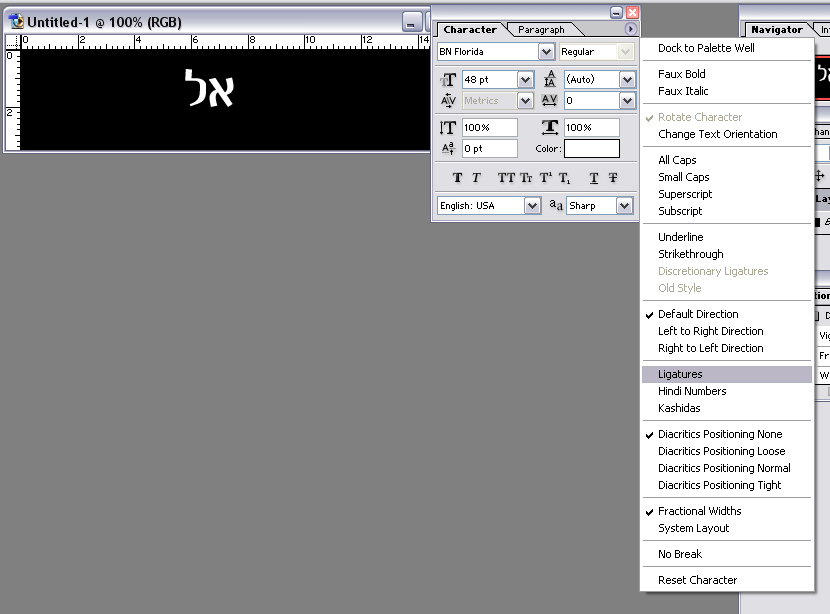Image resolution: width=830 pixels, height=614 pixels.
Task: Click Dock to Palette Well
Action: tap(706, 48)
